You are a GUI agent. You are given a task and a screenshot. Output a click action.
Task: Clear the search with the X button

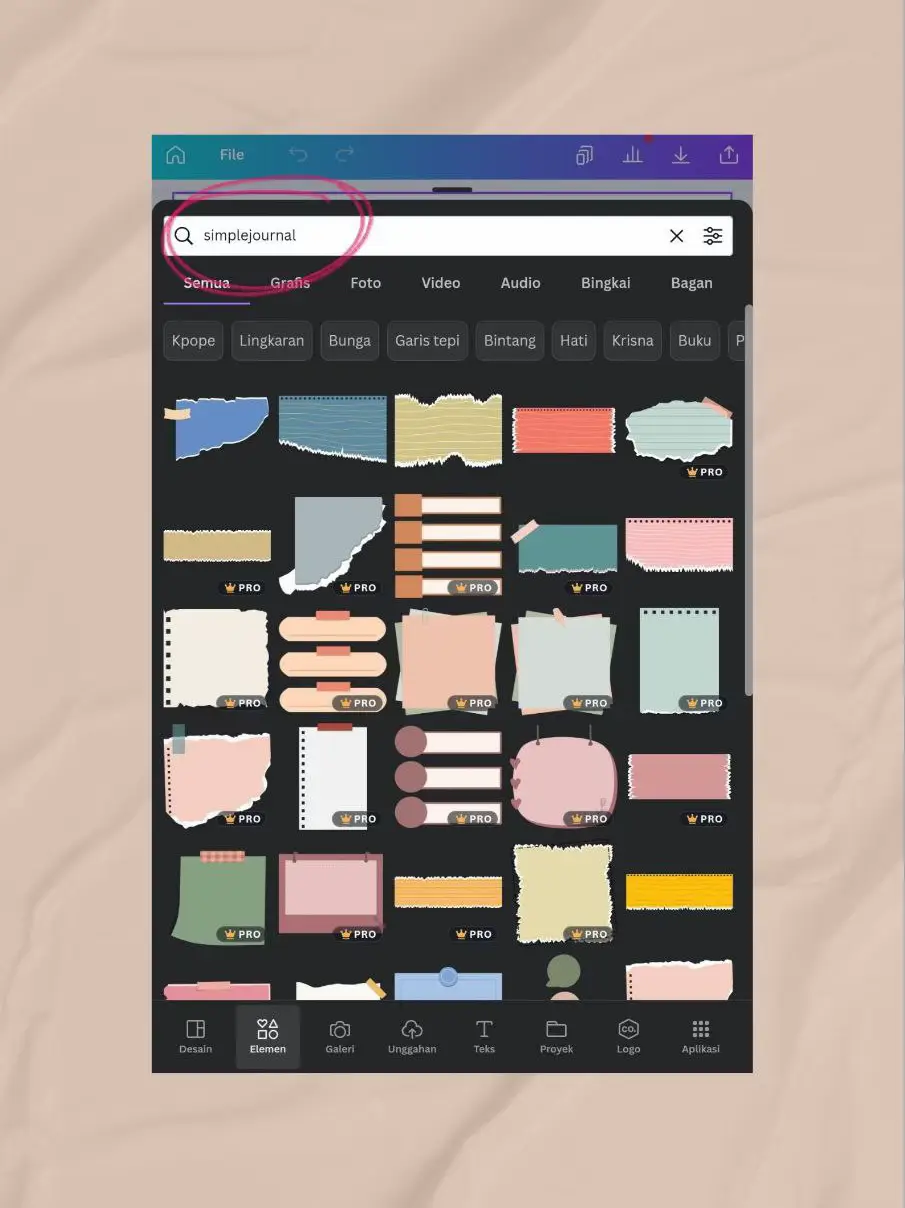click(x=676, y=235)
